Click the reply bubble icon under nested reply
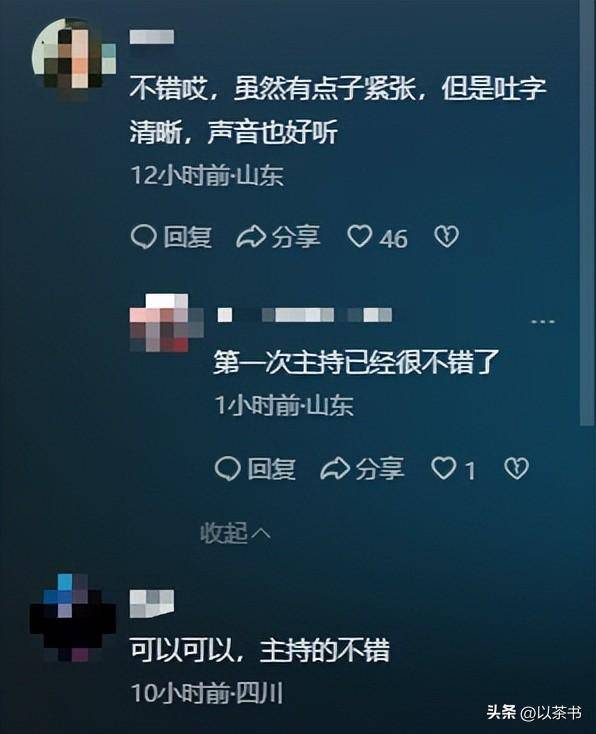596x734 pixels. [228, 469]
